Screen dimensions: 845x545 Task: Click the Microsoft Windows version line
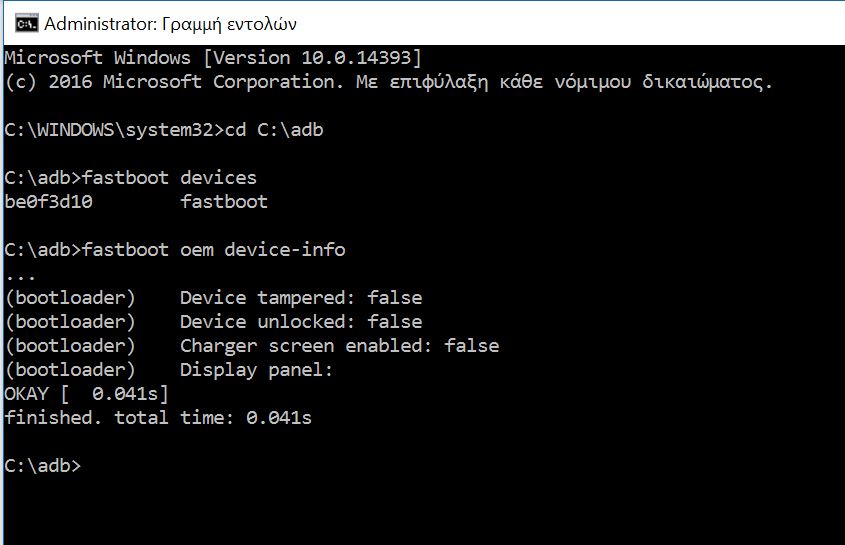[213, 57]
